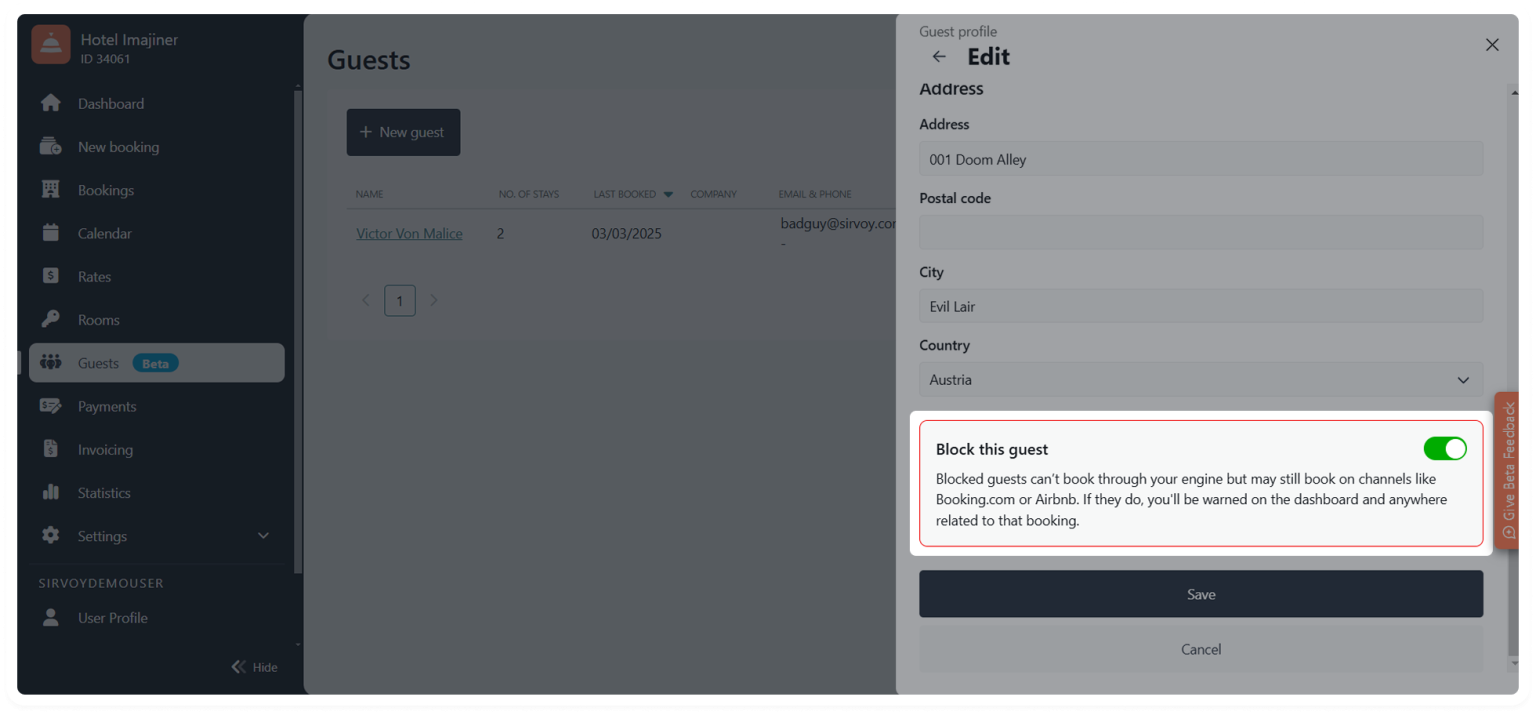Open the Country dropdown showing Austria
The image size is (1536, 715).
(x=1200, y=379)
